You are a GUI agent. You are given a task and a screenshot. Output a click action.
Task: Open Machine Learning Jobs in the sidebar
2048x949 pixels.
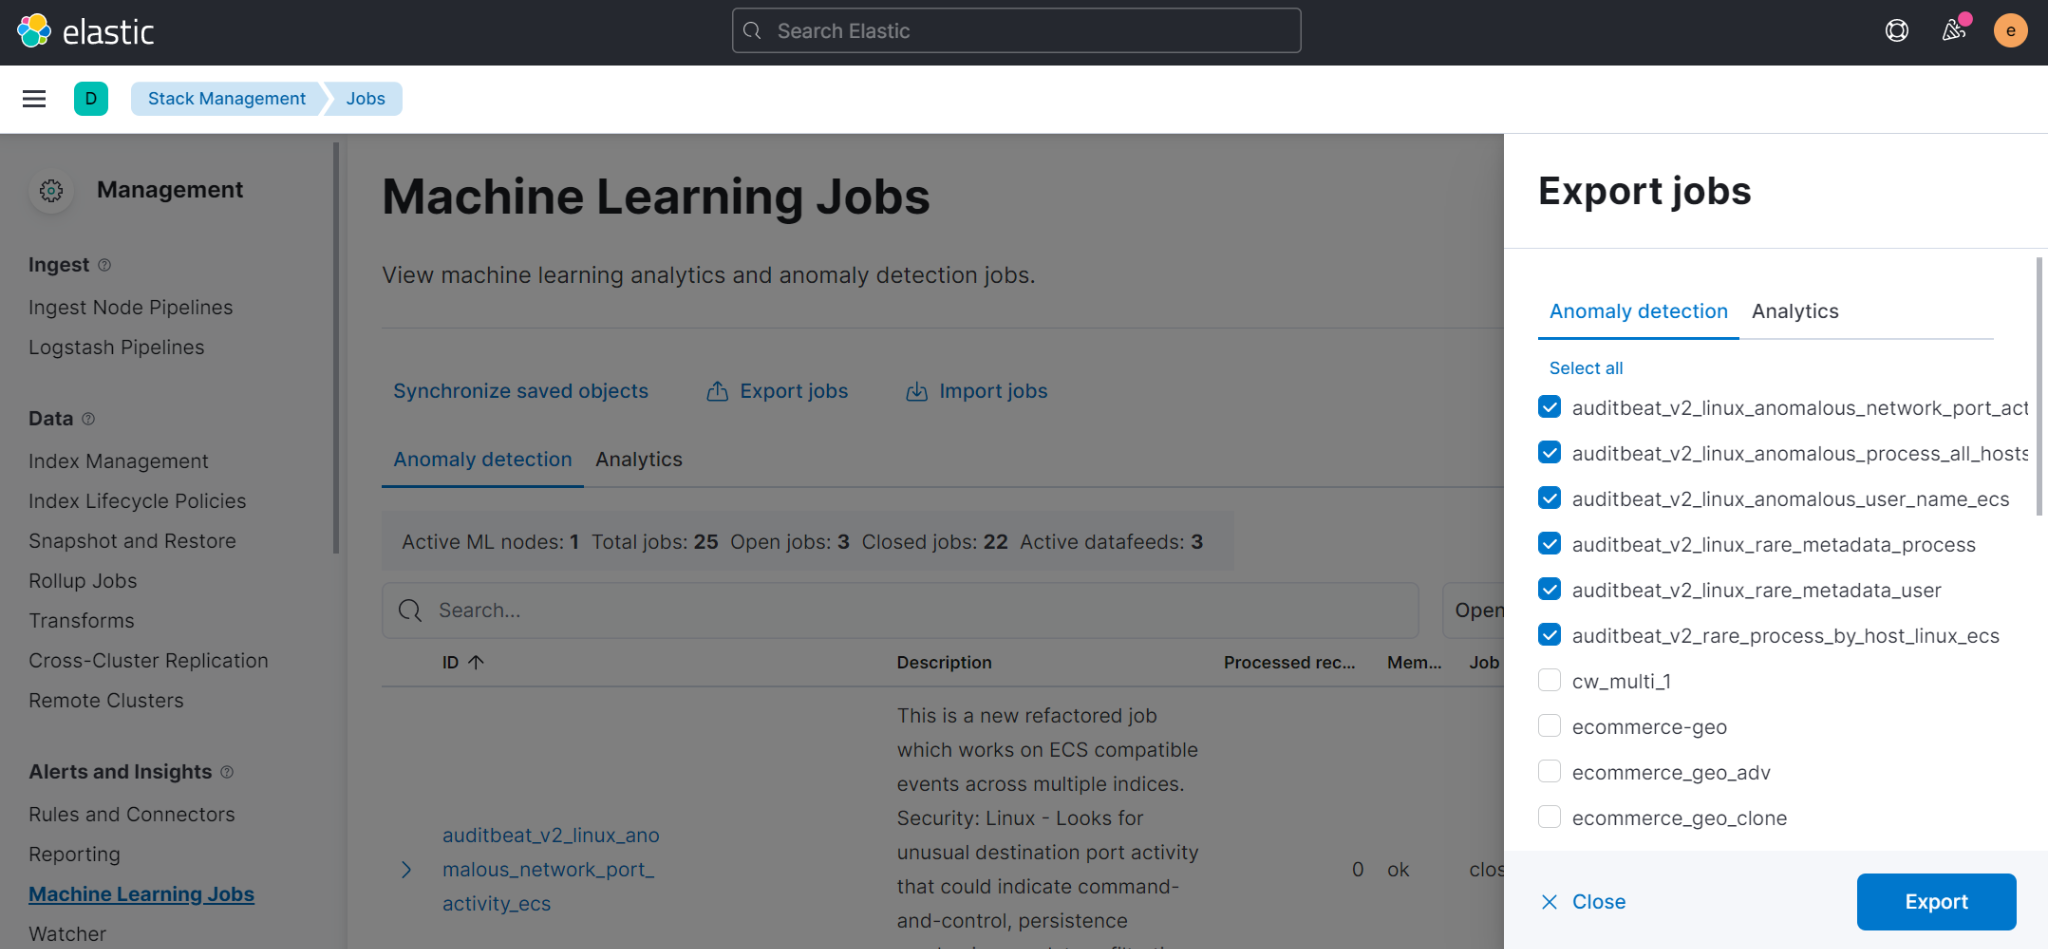pyautogui.click(x=140, y=893)
